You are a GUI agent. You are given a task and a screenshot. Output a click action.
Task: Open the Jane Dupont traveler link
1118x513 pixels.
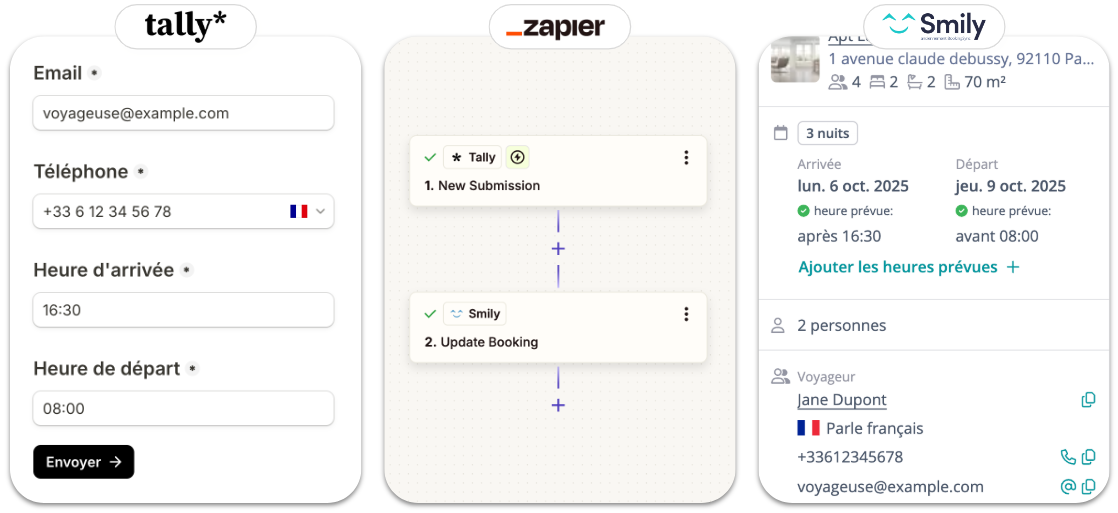(842, 400)
